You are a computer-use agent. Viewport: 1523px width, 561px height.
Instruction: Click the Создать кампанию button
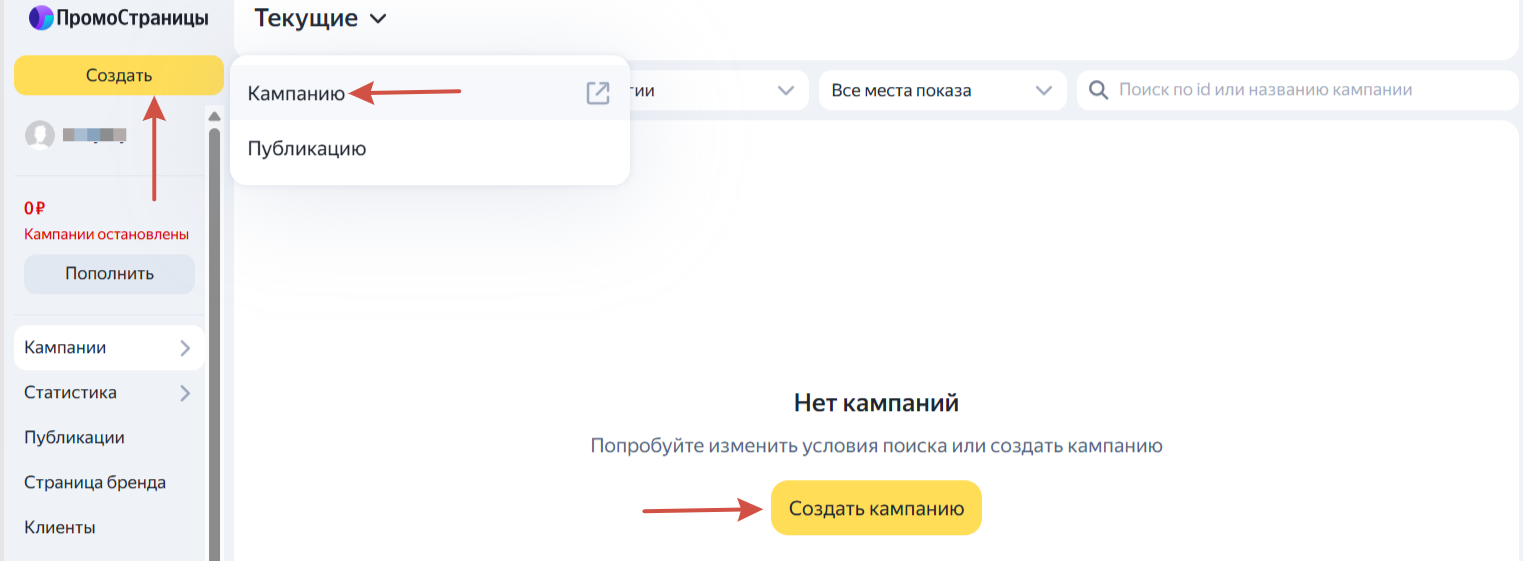click(876, 508)
